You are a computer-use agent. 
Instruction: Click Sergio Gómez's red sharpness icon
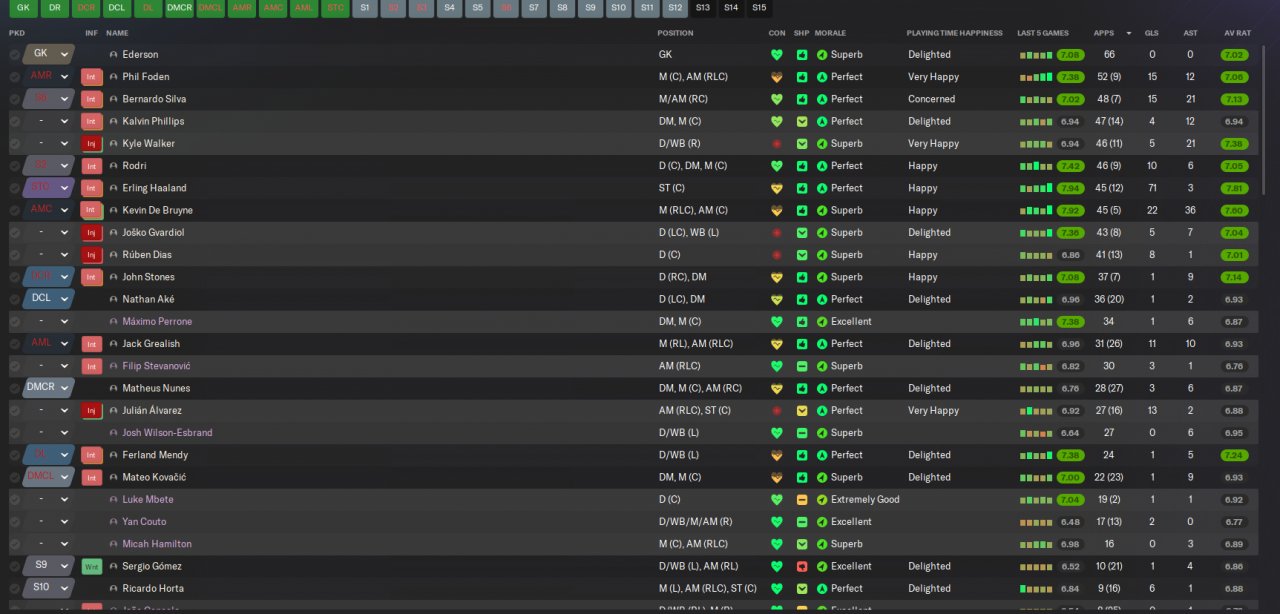click(x=802, y=566)
